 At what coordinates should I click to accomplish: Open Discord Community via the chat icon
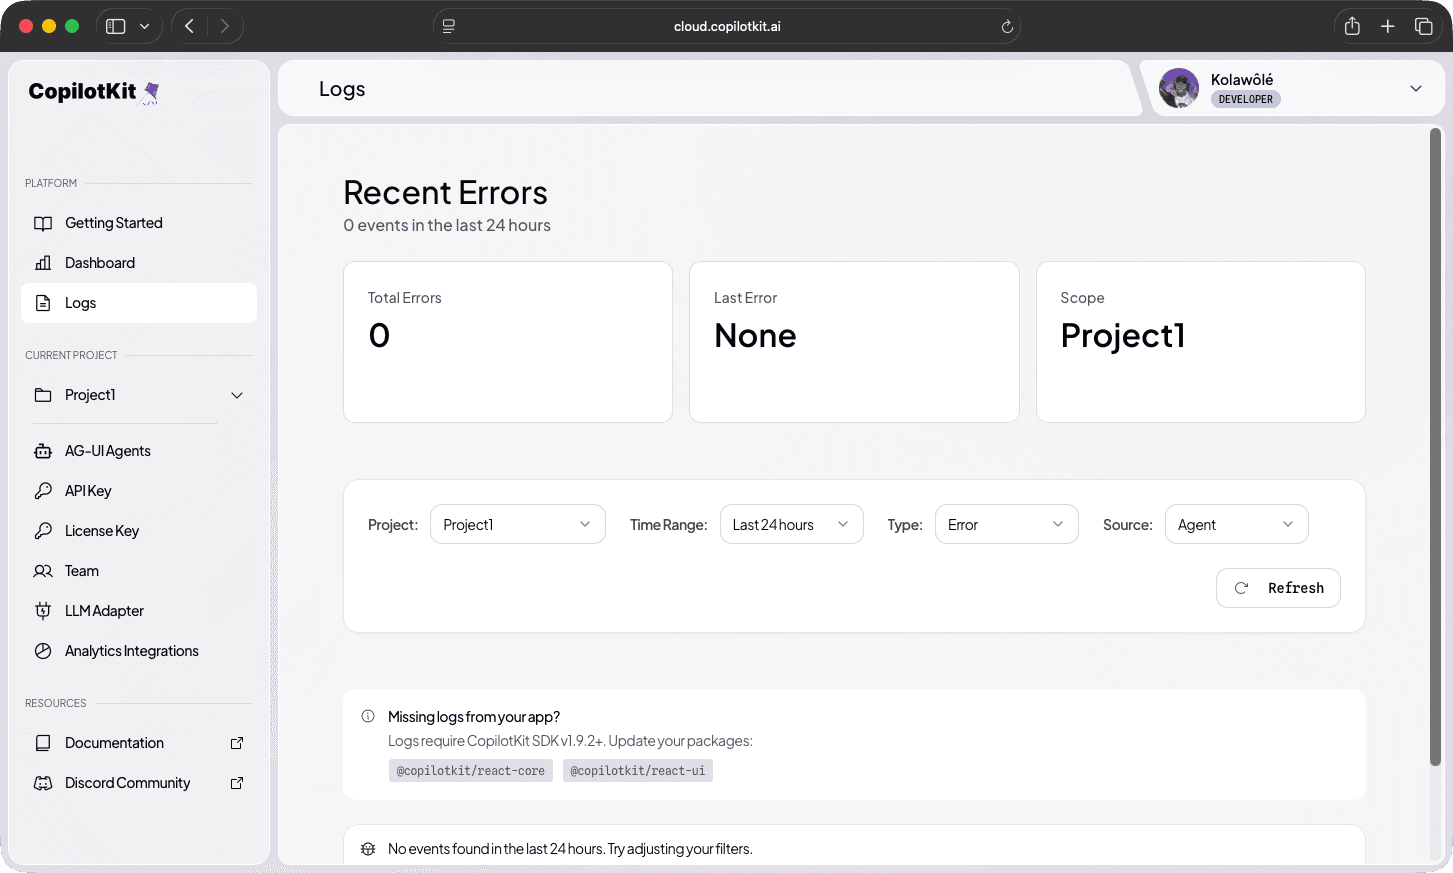tap(43, 782)
